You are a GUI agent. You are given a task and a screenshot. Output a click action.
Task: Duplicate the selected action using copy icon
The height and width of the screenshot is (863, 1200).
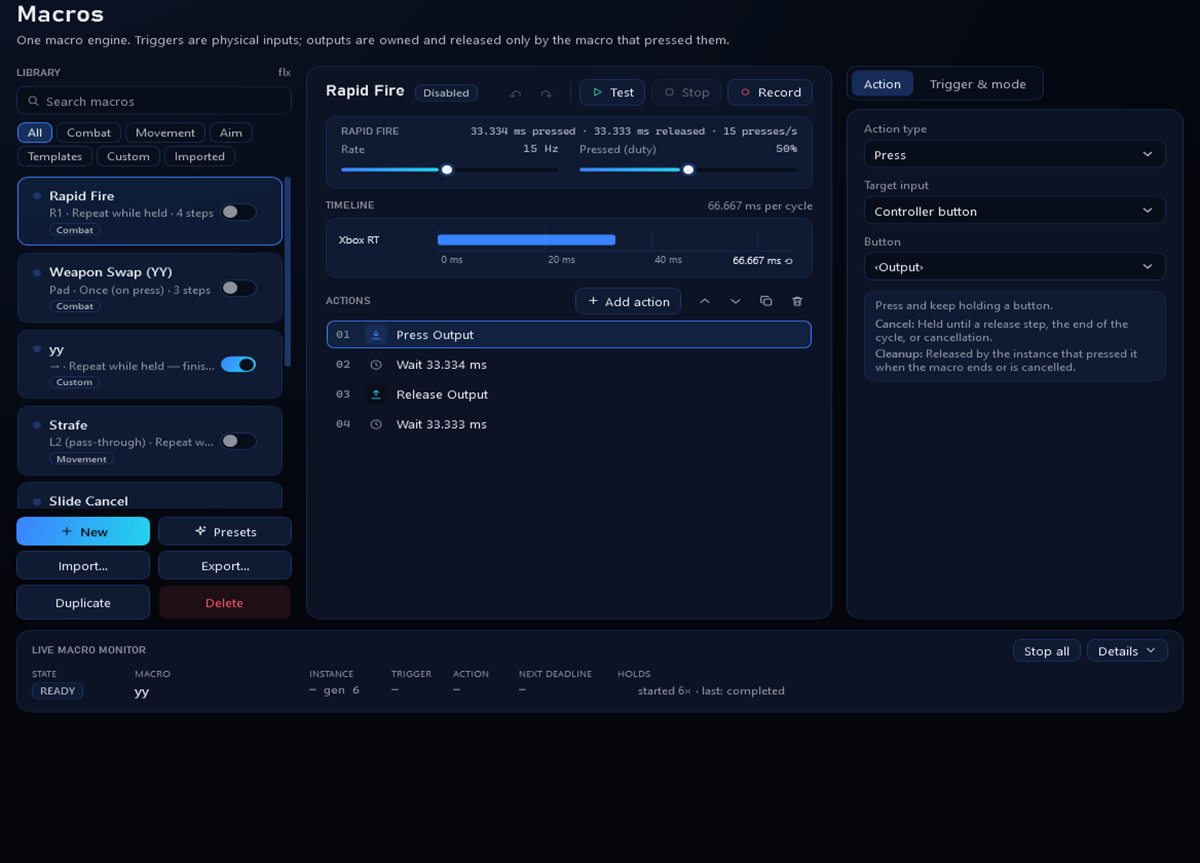pyautogui.click(x=766, y=301)
